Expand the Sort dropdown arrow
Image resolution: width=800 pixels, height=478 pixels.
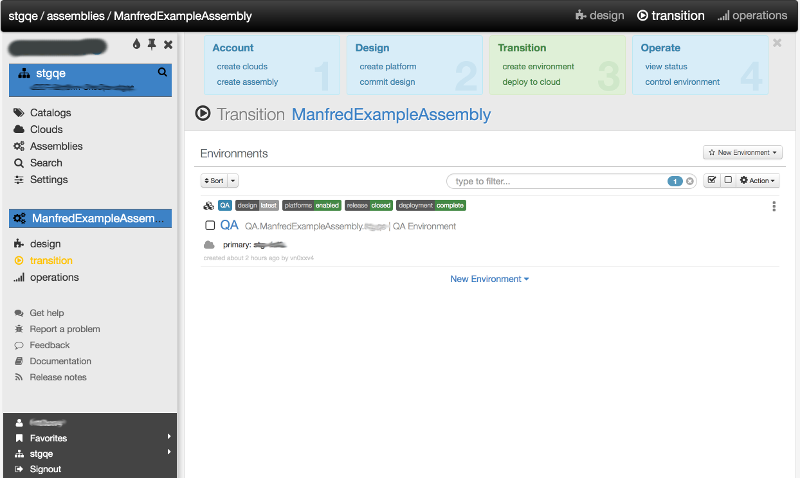[x=233, y=181]
